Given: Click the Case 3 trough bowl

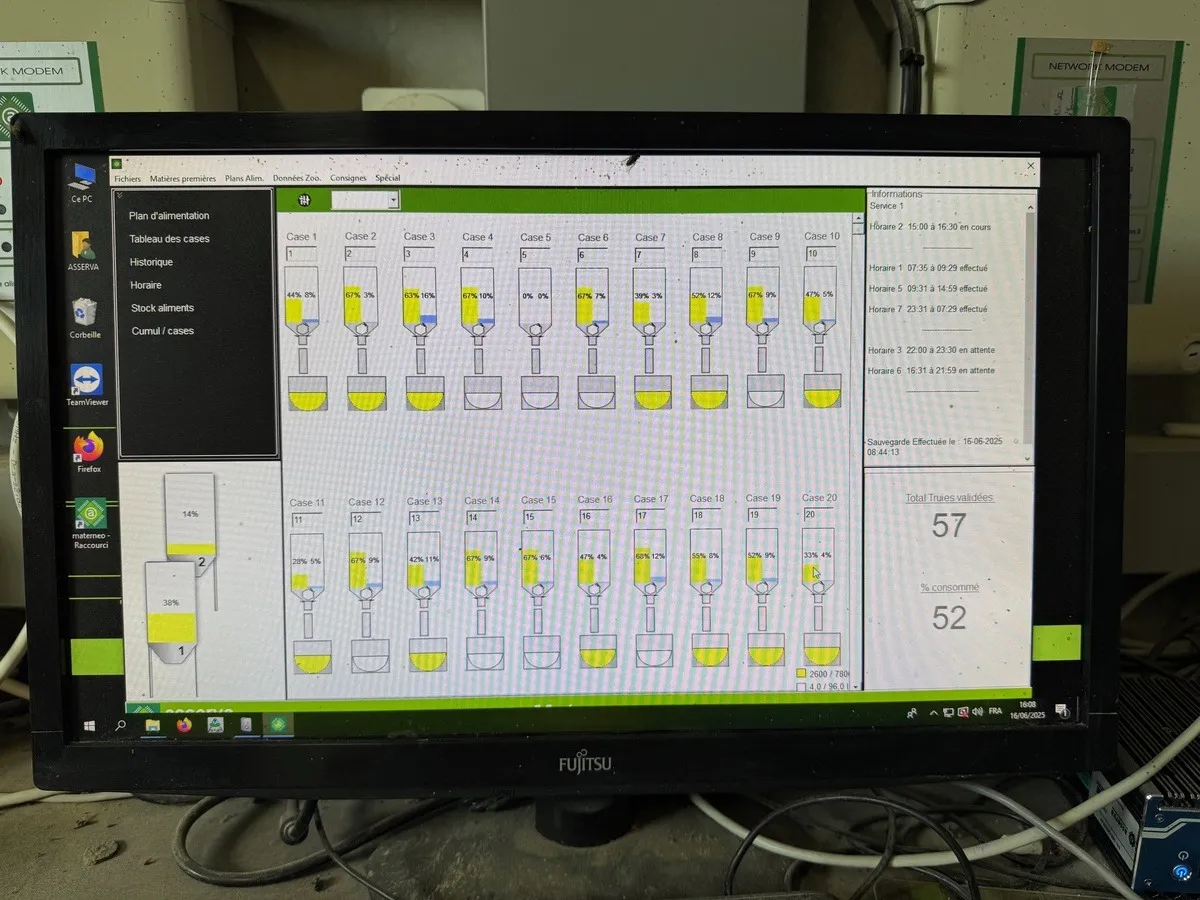Looking at the screenshot, I should tap(425, 394).
